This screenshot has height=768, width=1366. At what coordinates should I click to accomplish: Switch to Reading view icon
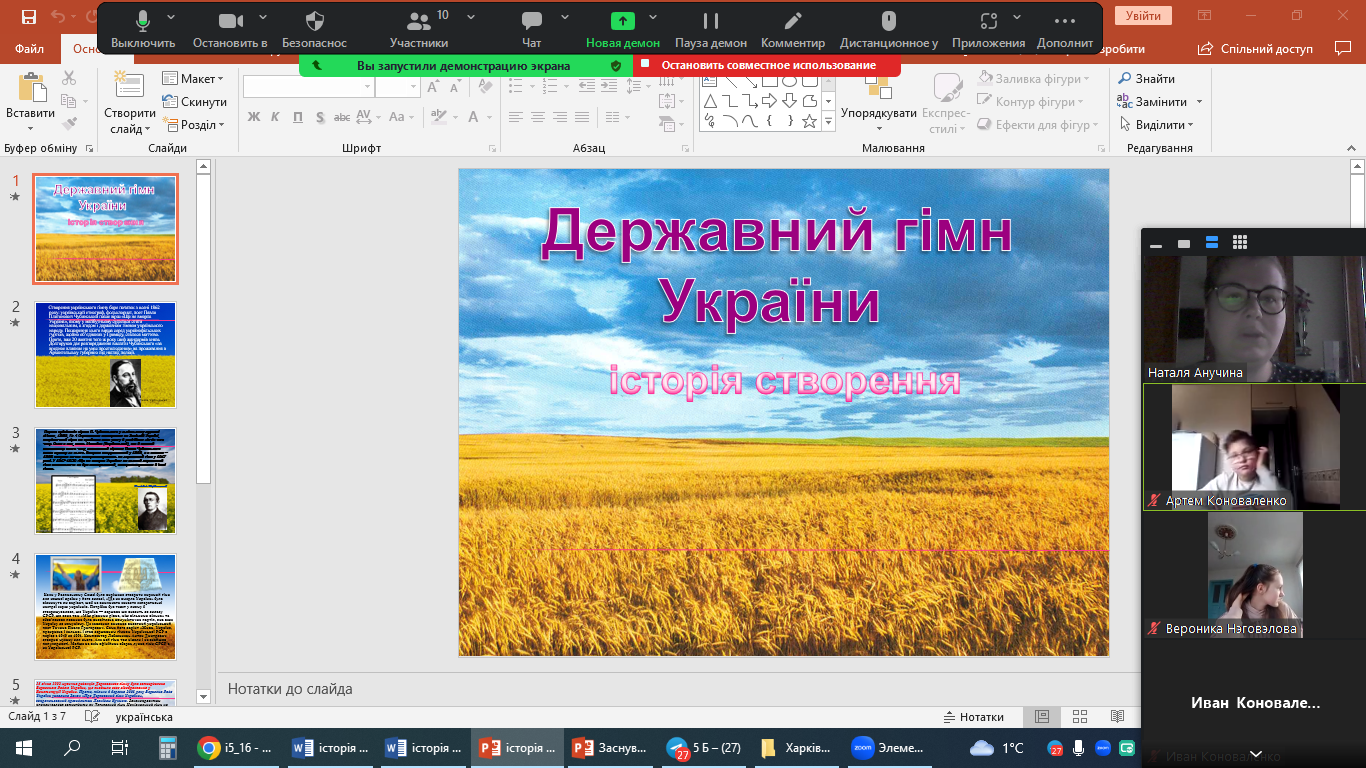pos(1117,717)
